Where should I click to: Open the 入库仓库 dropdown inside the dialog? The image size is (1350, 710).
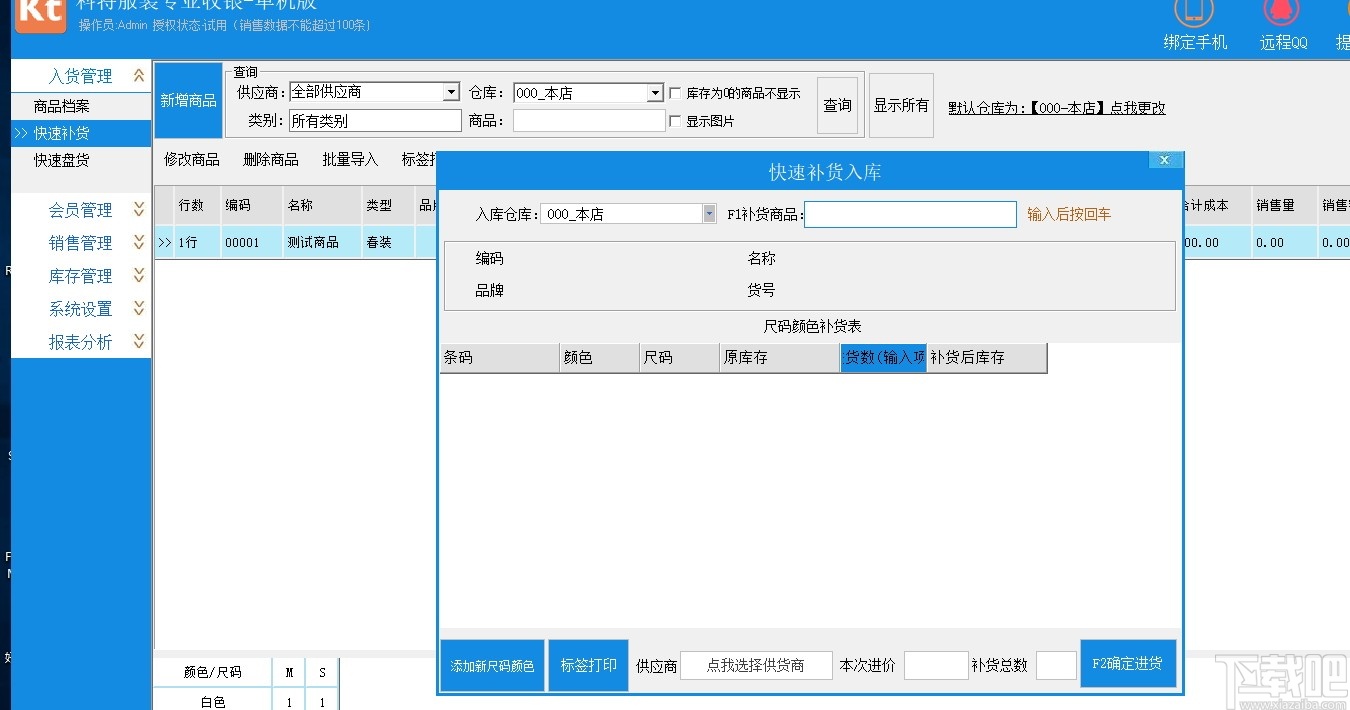point(709,213)
